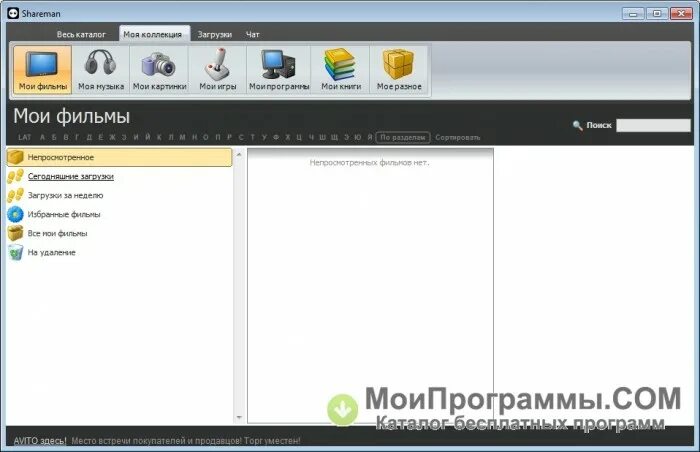Minimize the Shareman window

pos(633,13)
